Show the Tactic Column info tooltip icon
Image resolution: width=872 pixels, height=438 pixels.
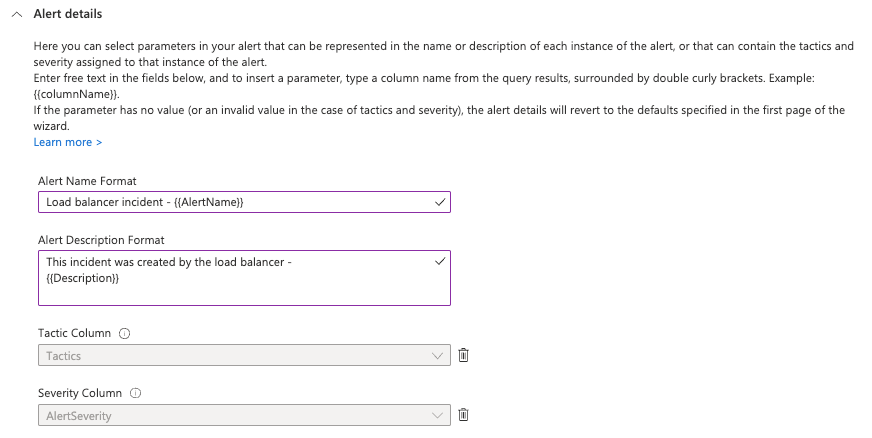[x=125, y=334]
